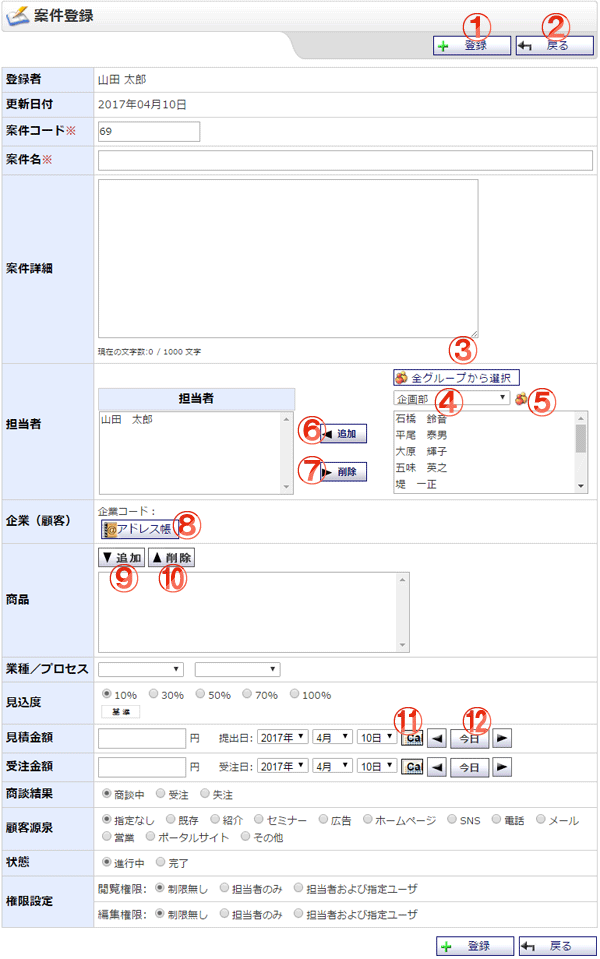Select the 70% 見込度 radio
Screen dimensions: 600x959
click(x=247, y=694)
